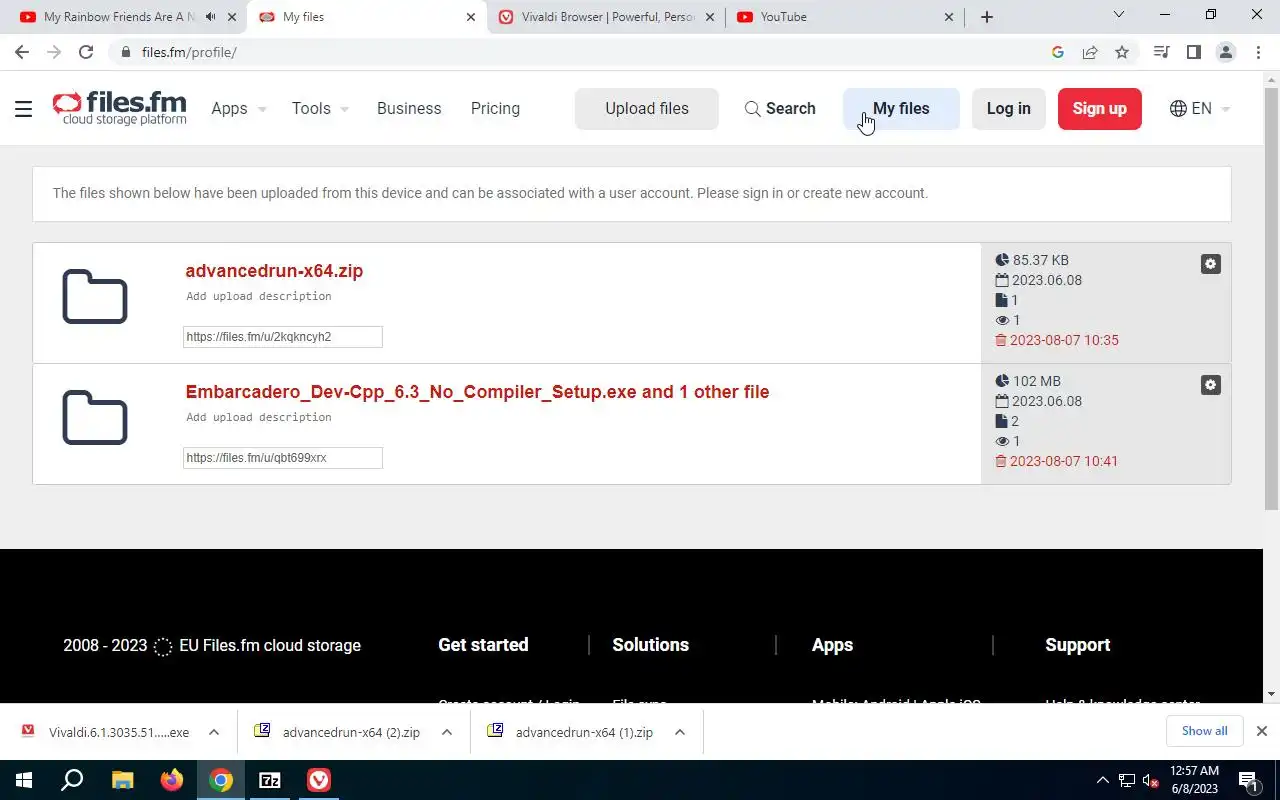Image resolution: width=1280 pixels, height=800 pixels.
Task: Open the Chrome three-dot menu
Action: click(x=1257, y=52)
